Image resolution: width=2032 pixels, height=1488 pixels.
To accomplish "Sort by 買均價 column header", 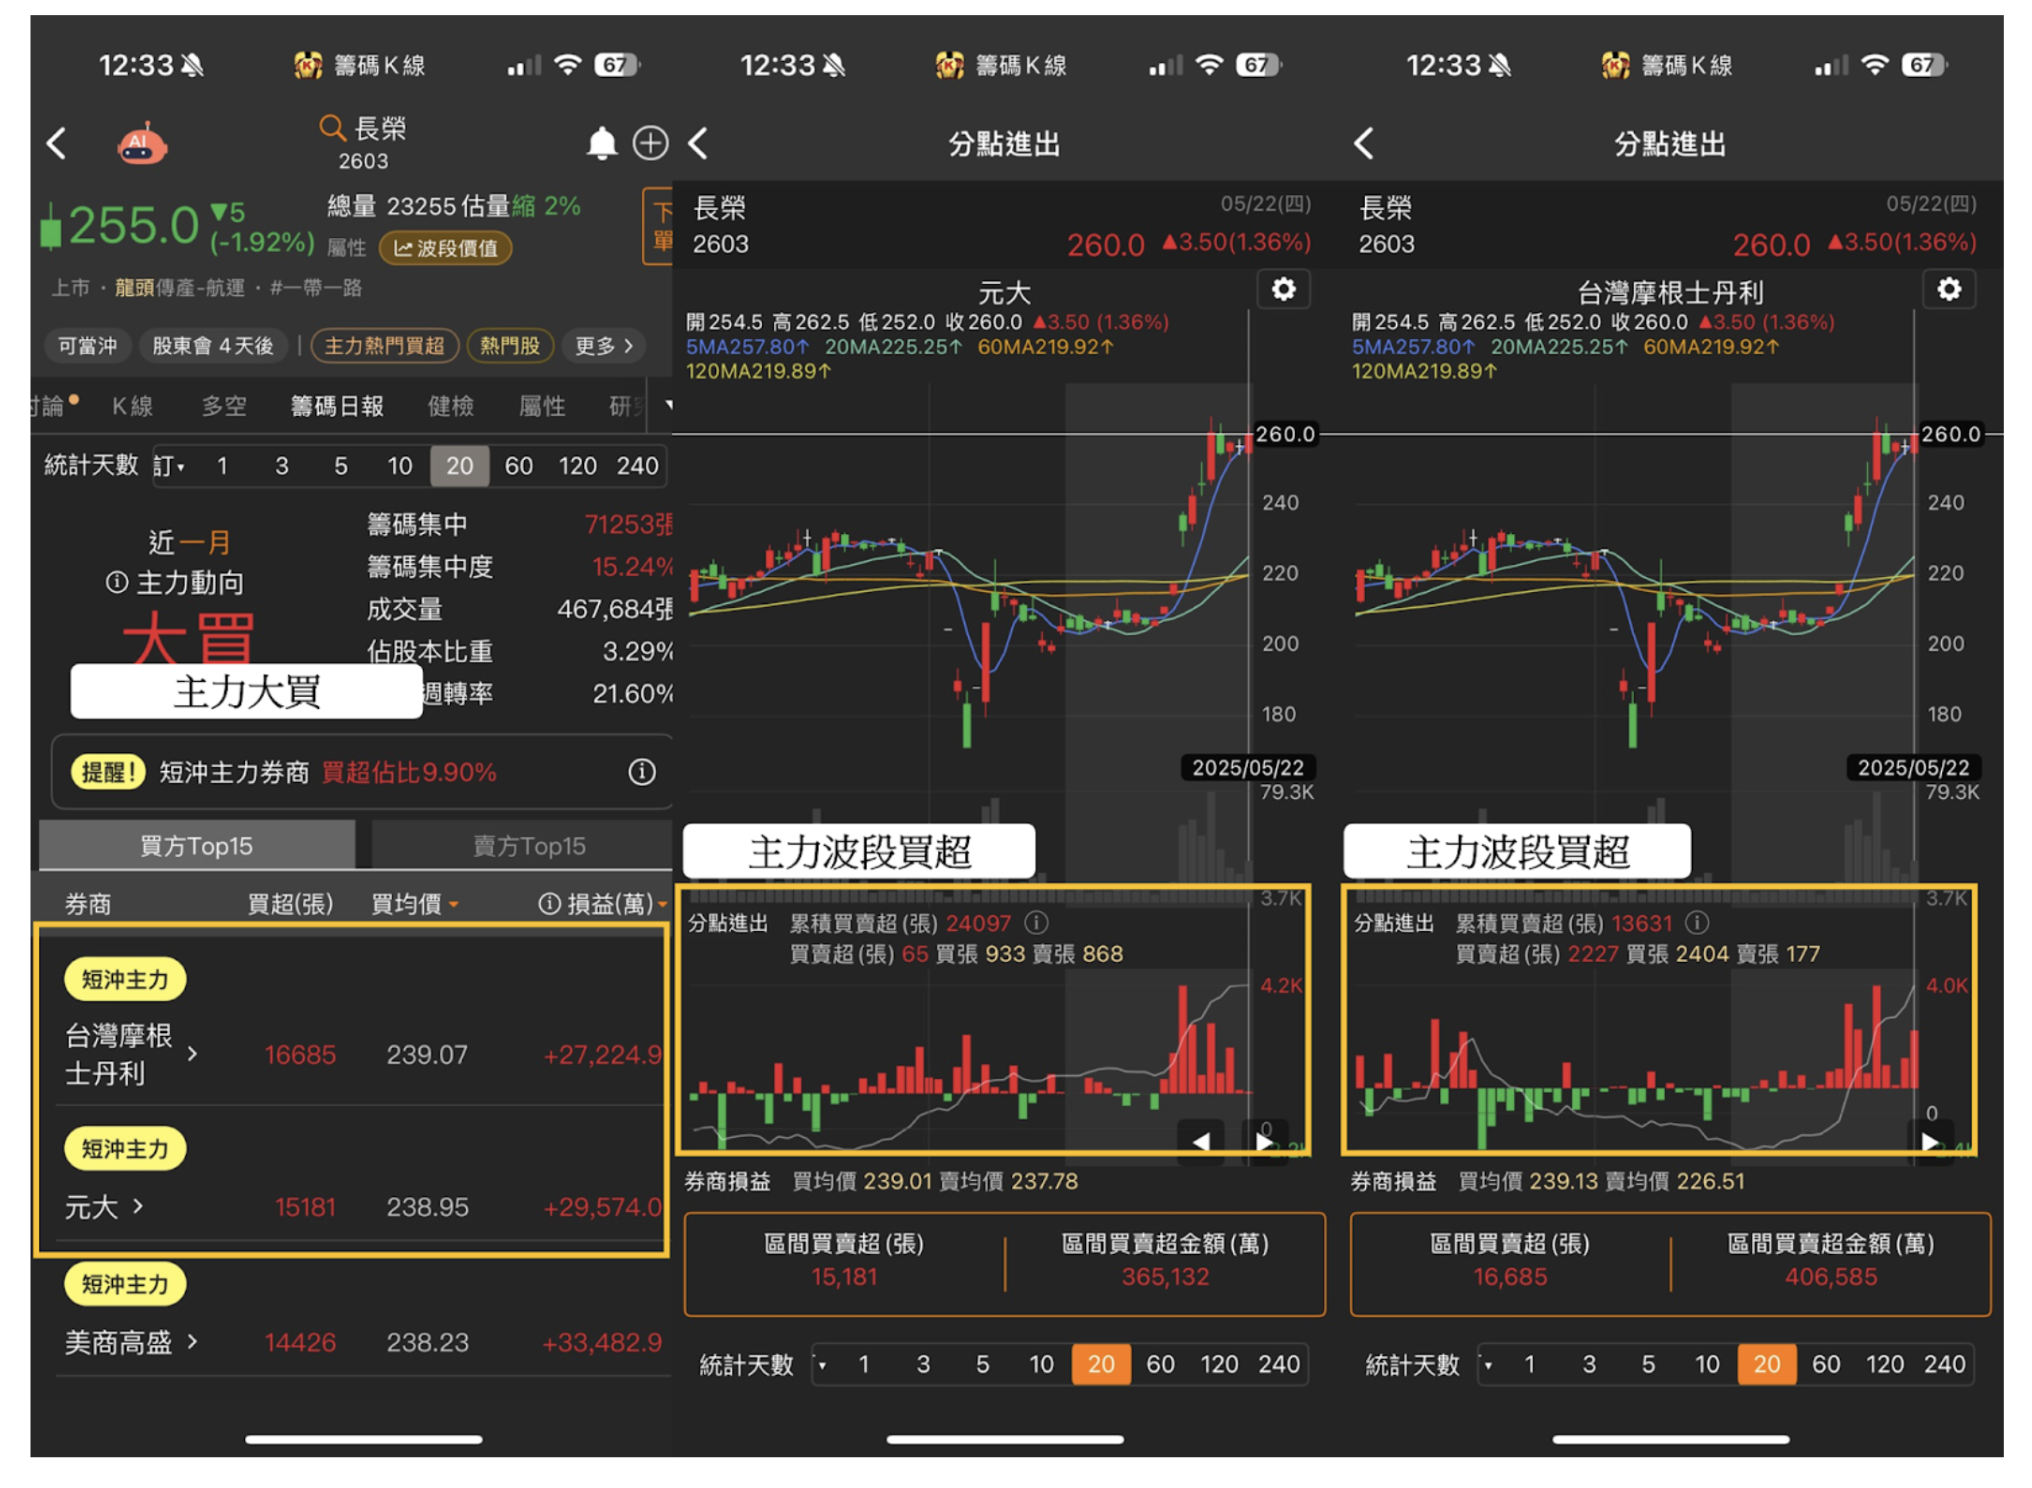I will pyautogui.click(x=414, y=904).
